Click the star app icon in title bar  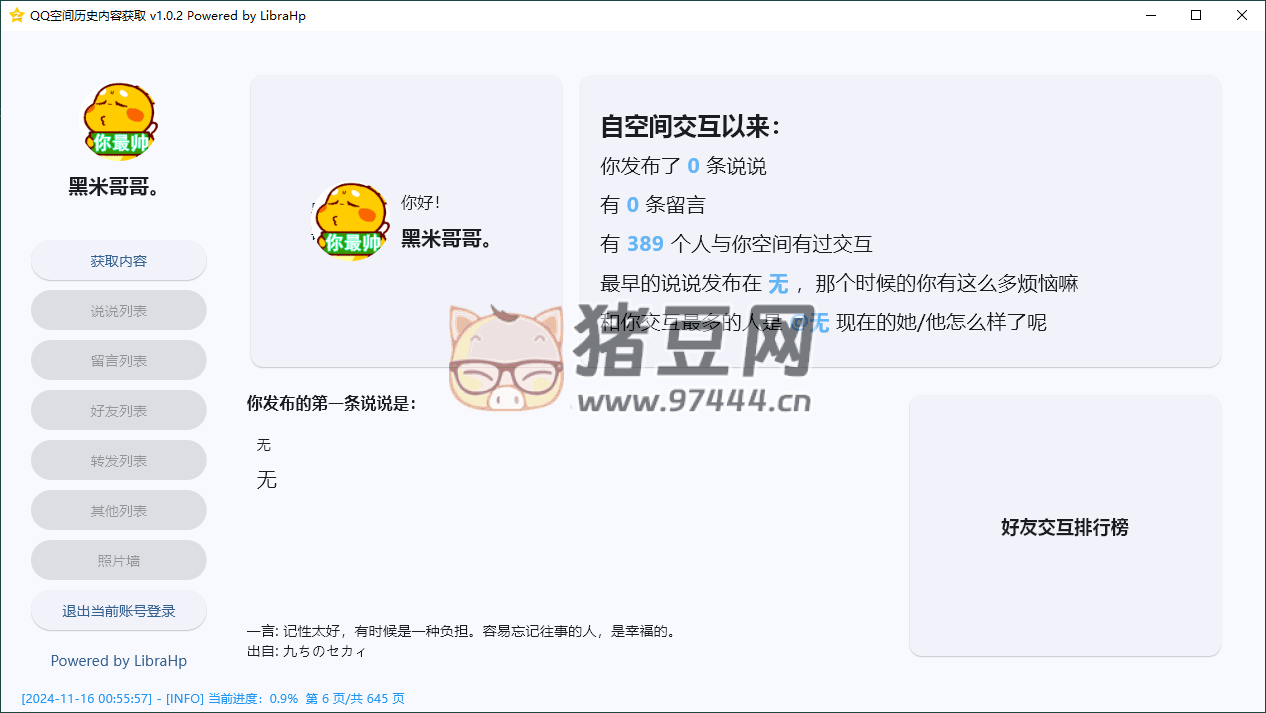pyautogui.click(x=15, y=15)
